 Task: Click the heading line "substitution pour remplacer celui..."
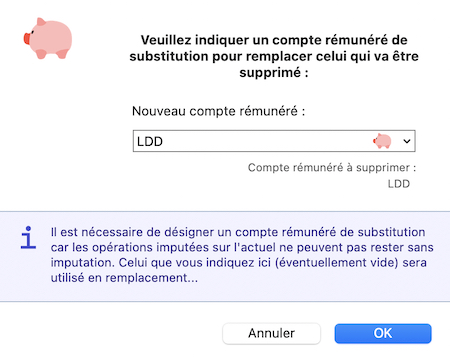[274, 56]
